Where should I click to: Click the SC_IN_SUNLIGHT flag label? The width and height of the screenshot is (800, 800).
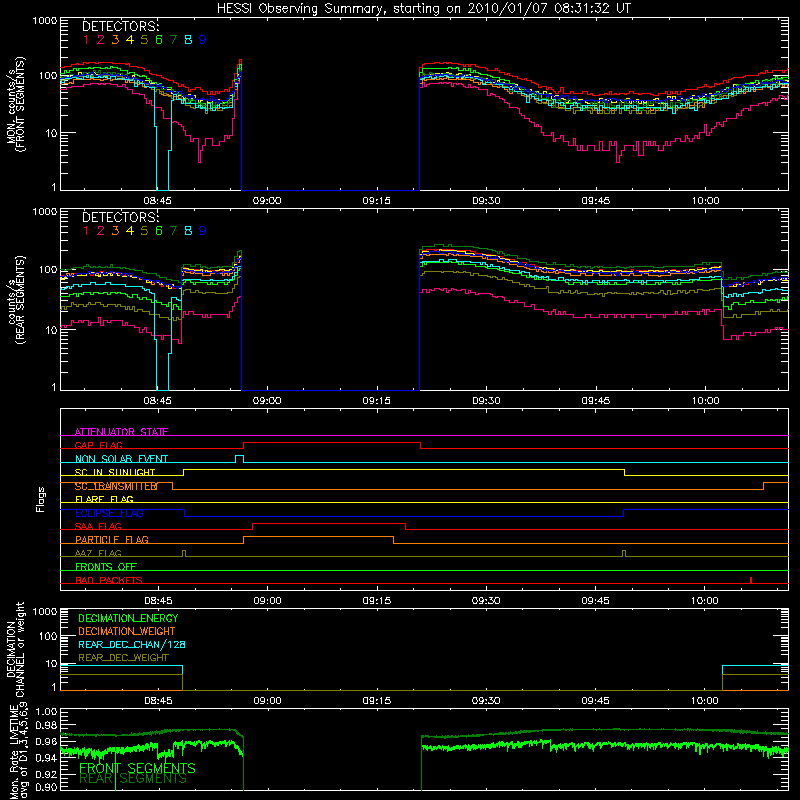click(x=115, y=472)
